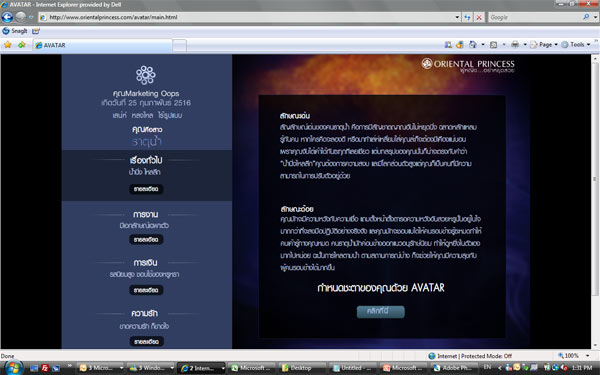Open the Page menu
The height and width of the screenshot is (375, 600).
point(544,45)
